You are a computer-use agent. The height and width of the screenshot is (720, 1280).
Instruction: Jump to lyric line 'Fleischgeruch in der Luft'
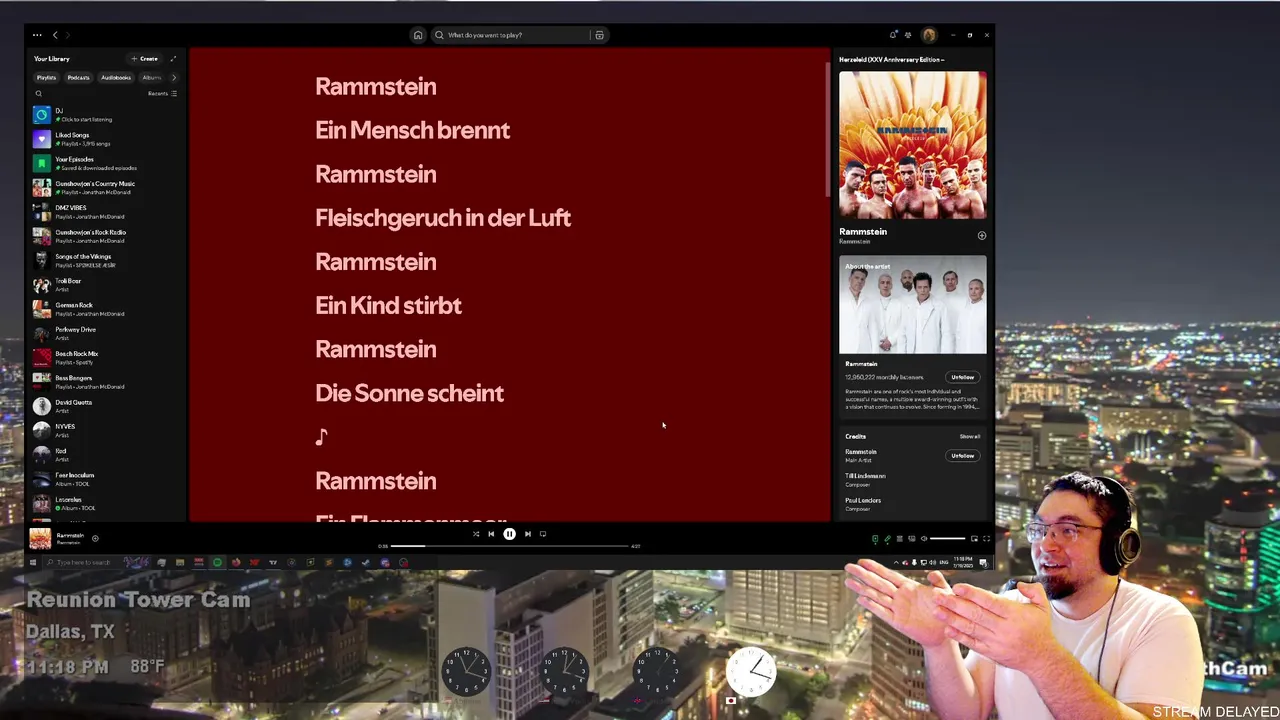(443, 218)
